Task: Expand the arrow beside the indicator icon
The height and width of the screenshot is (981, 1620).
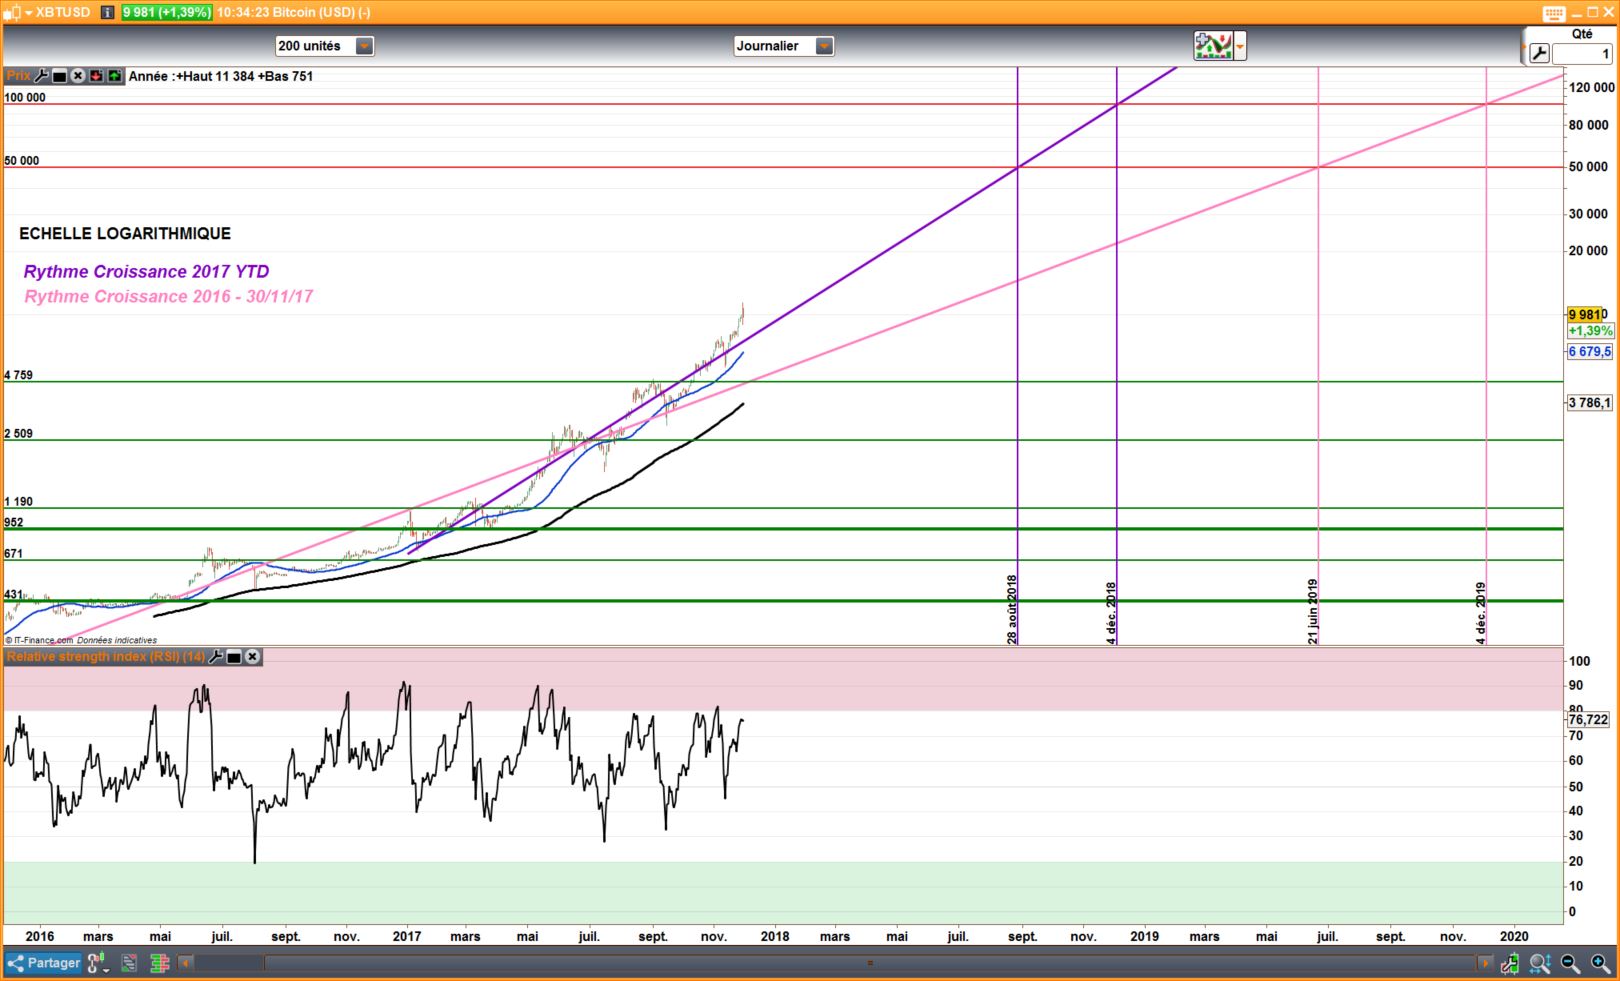Action: pos(1240,46)
